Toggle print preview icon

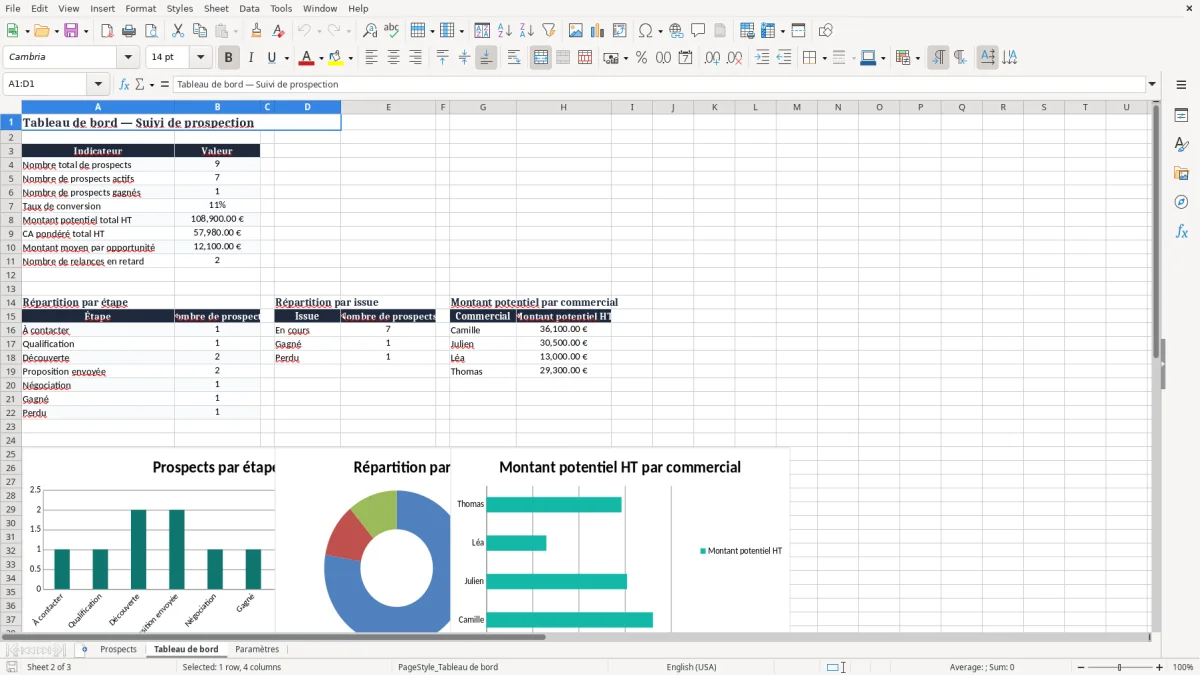click(150, 31)
